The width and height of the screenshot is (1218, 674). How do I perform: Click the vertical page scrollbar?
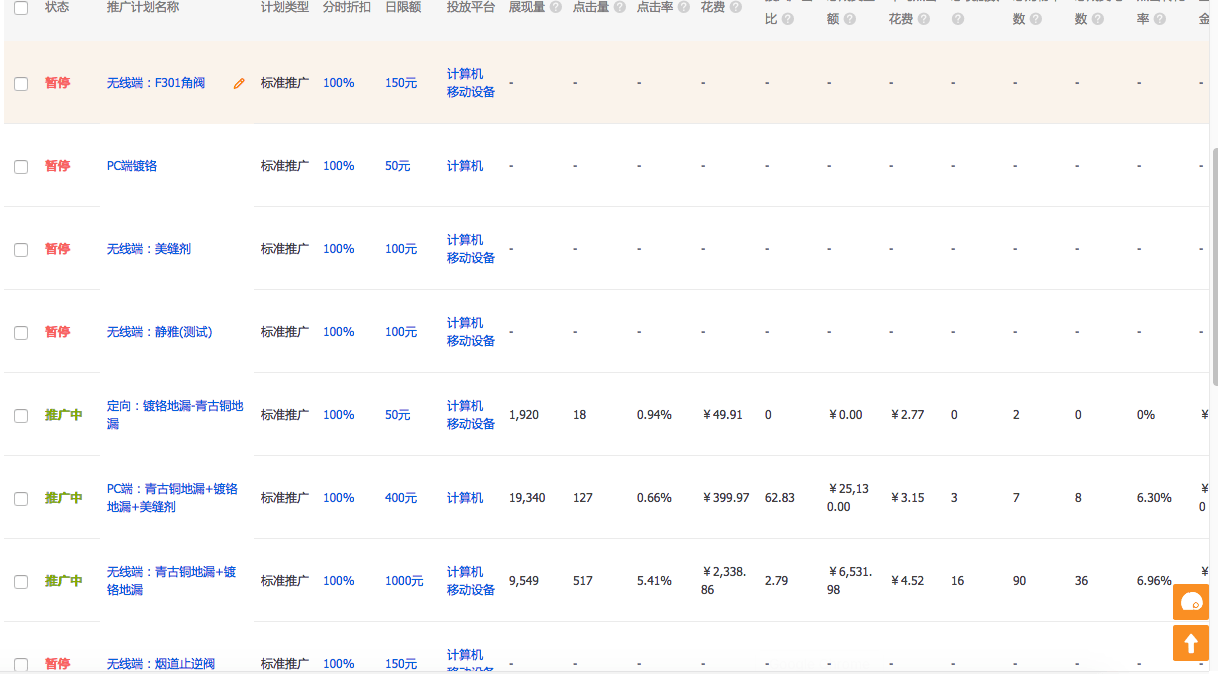coord(1214,265)
